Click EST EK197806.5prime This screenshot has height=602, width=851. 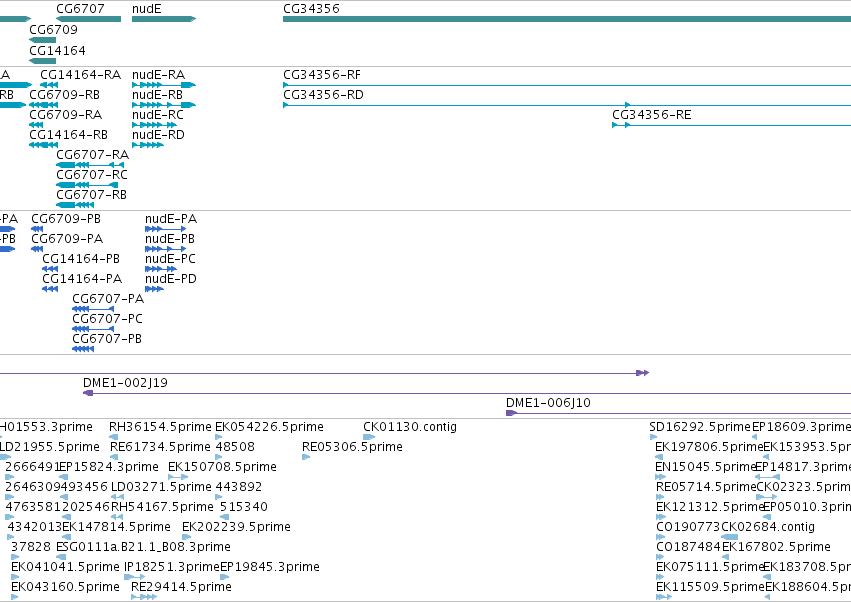point(659,457)
